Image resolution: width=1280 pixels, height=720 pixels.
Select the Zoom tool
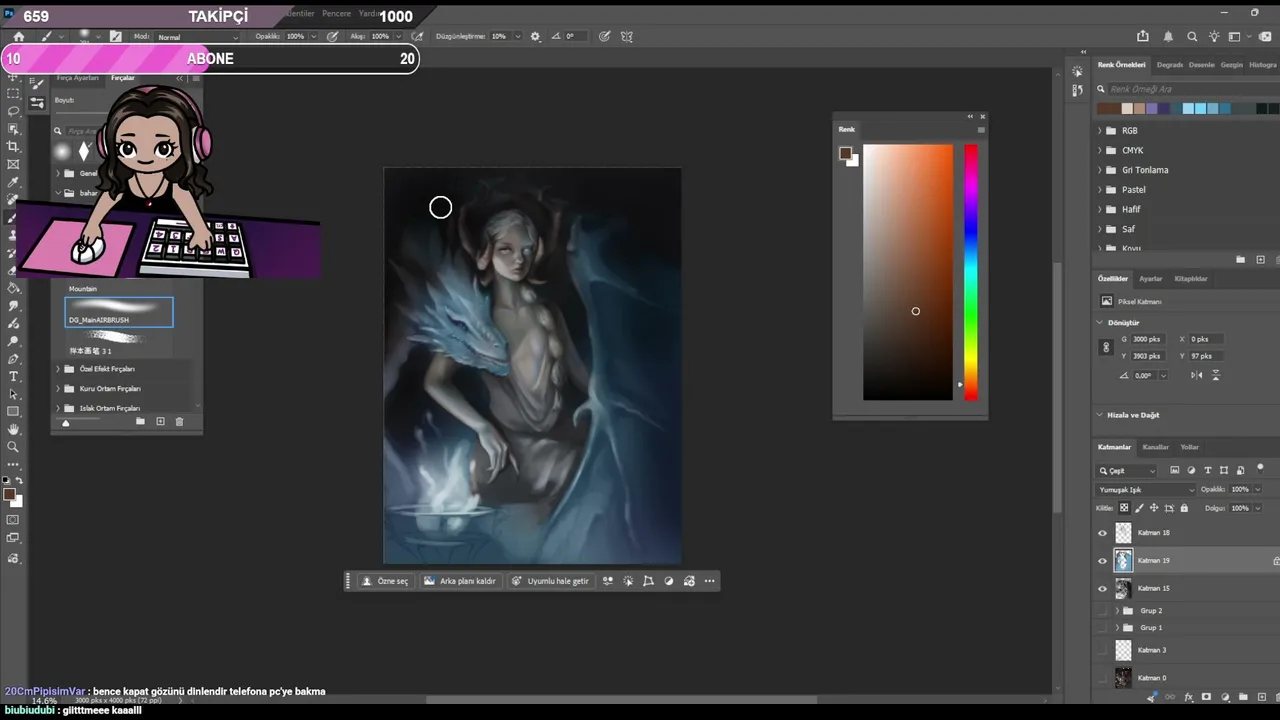pos(13,447)
